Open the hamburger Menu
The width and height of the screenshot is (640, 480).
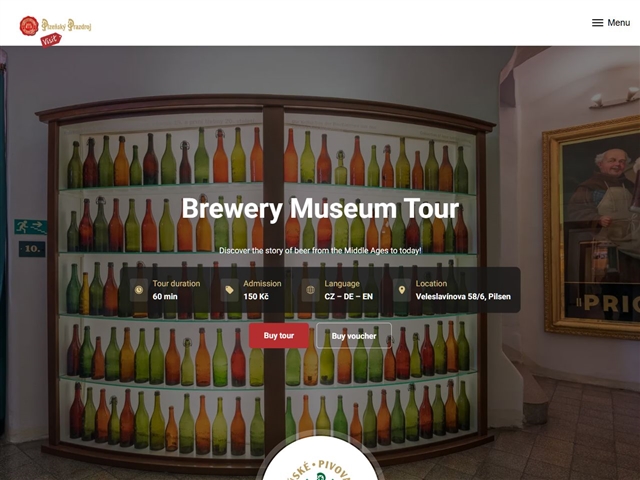pos(611,23)
